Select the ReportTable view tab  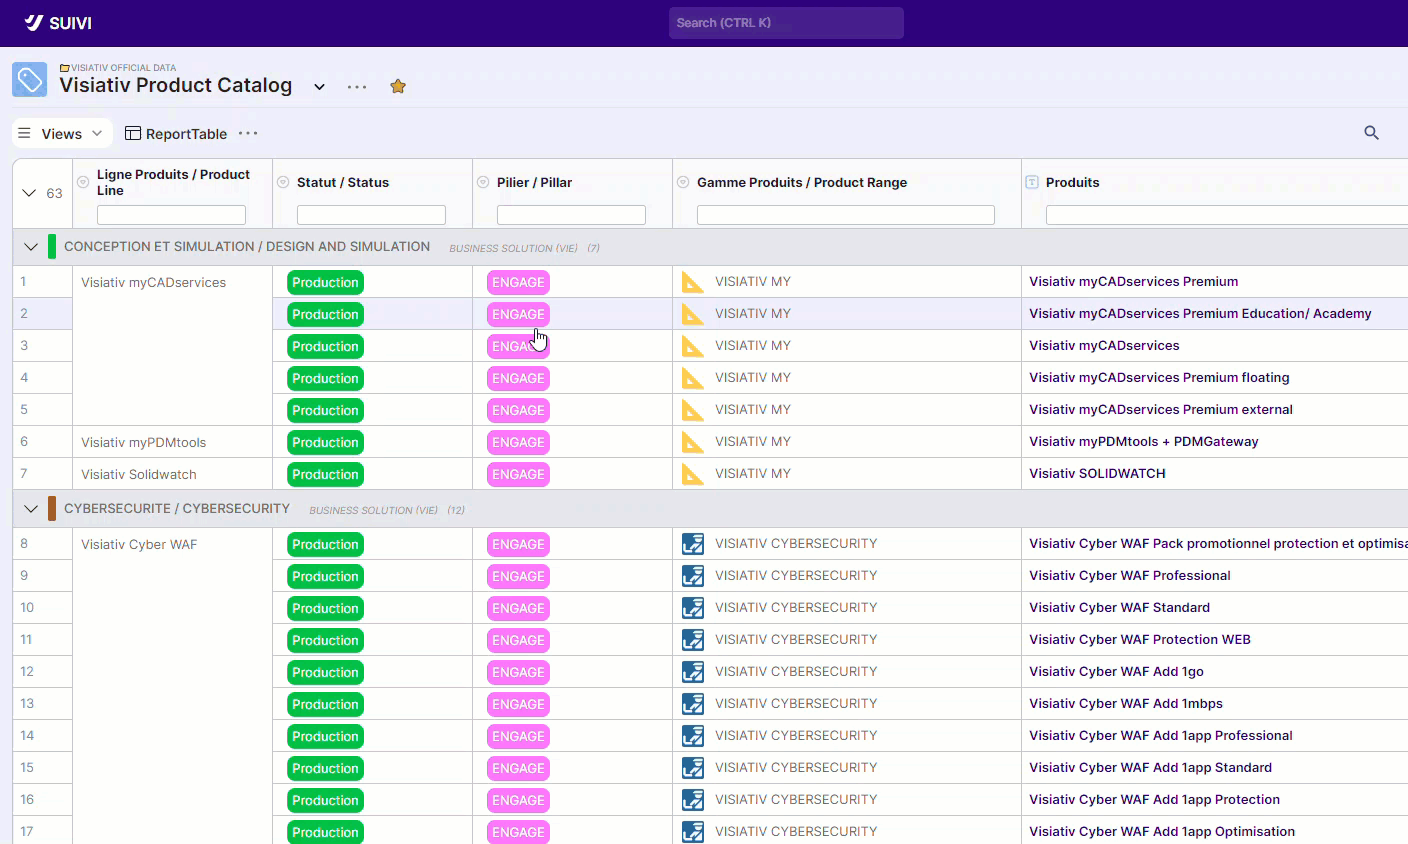point(176,133)
